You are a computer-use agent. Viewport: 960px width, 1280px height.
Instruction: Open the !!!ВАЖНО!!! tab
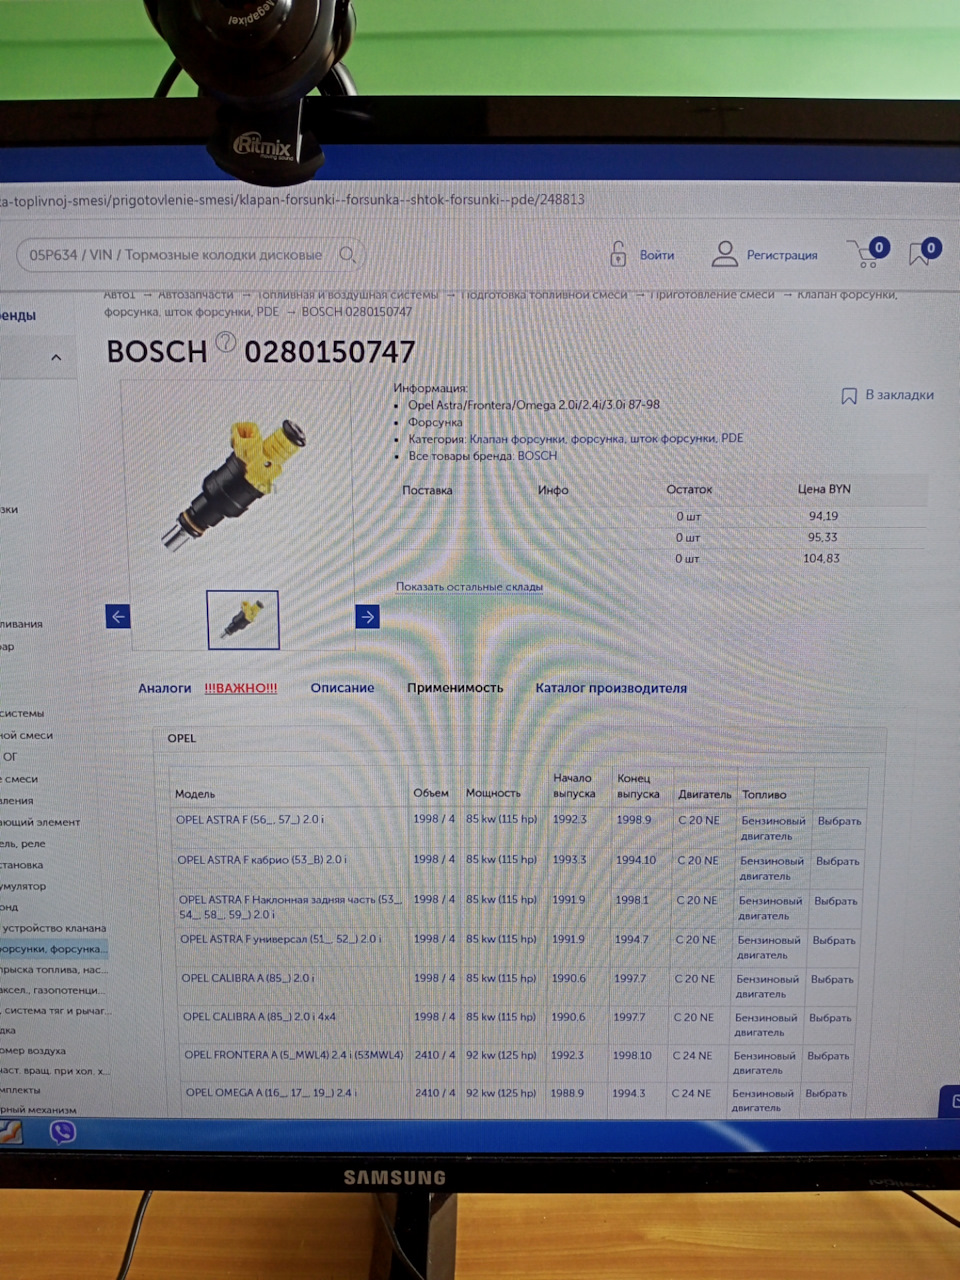pos(240,687)
